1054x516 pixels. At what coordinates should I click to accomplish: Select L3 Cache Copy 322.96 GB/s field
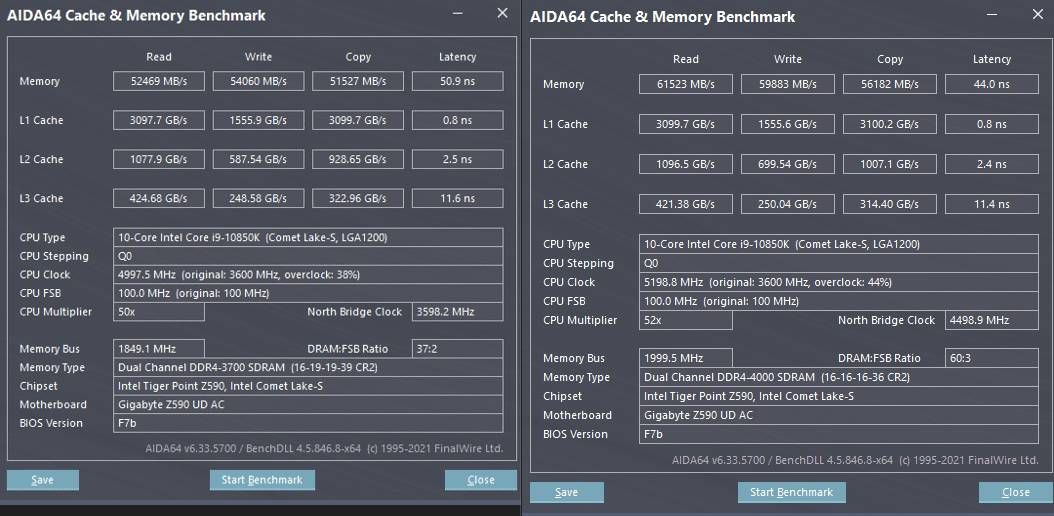[358, 198]
